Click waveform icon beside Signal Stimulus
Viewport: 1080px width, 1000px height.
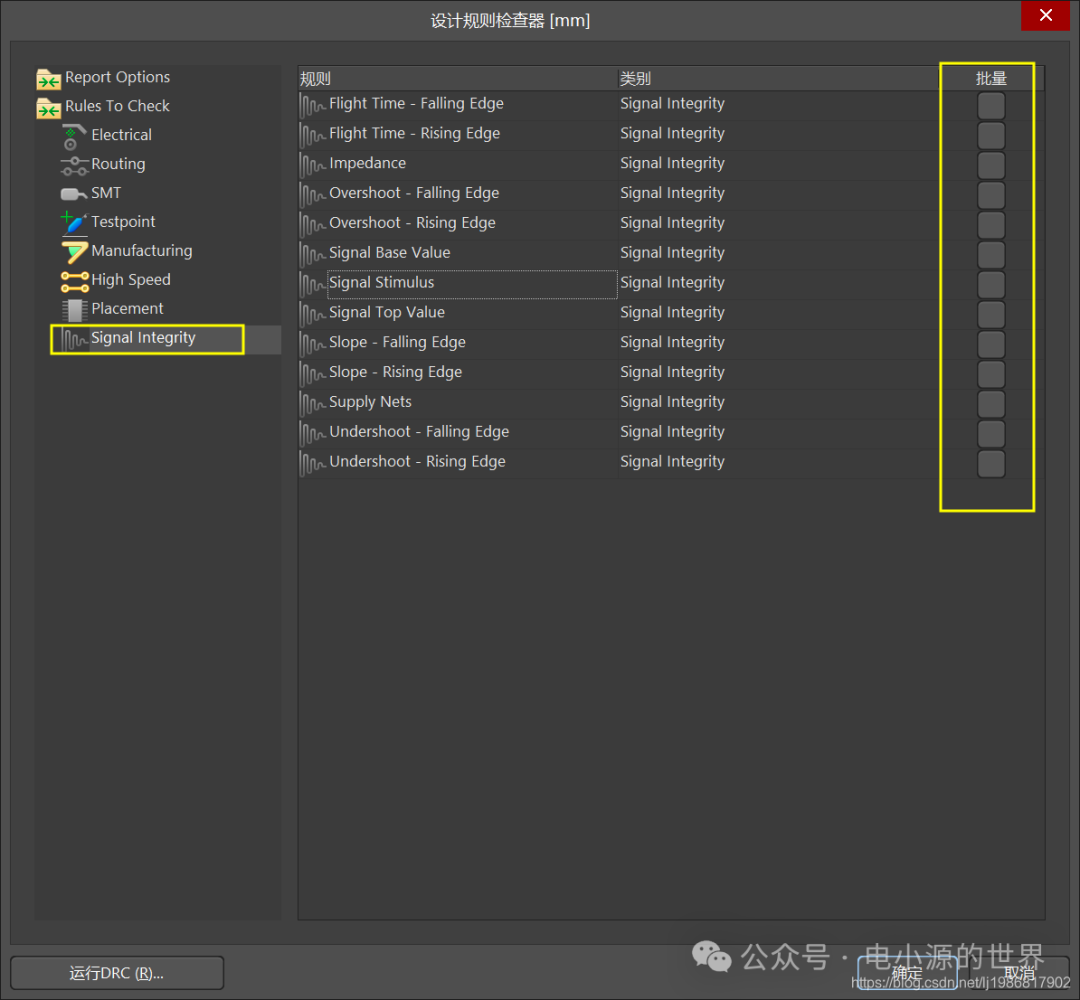(313, 284)
